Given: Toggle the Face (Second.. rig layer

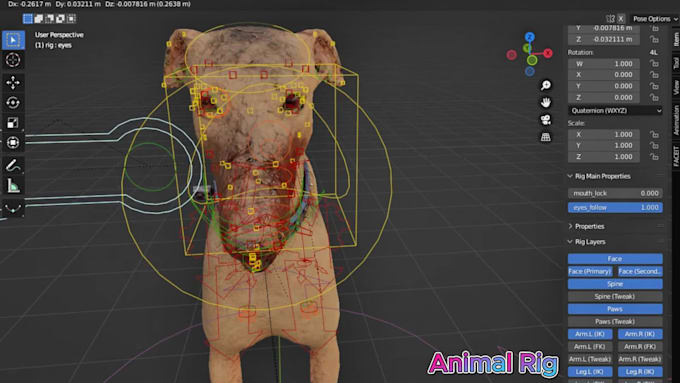Looking at the screenshot, I should coord(640,271).
